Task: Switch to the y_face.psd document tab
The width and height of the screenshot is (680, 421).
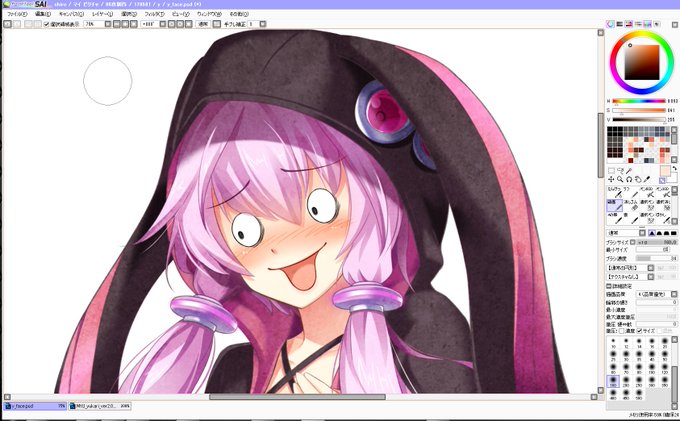Action: coord(36,406)
